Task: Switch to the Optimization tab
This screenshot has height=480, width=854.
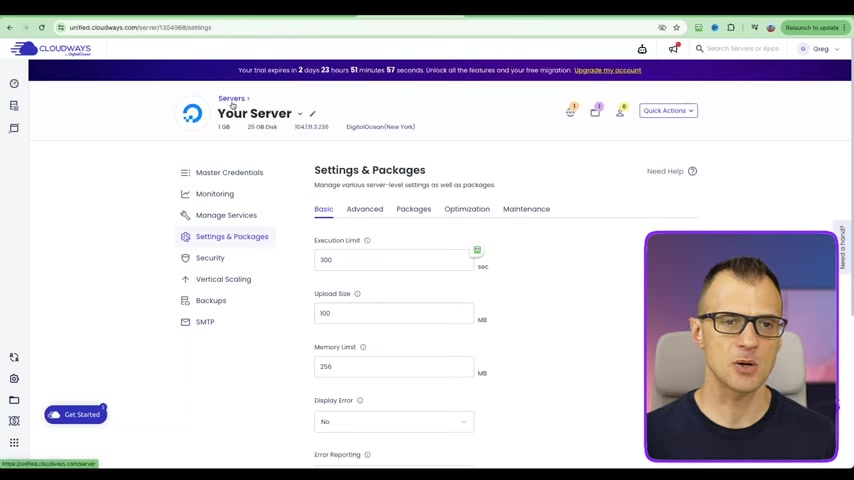Action: click(467, 209)
